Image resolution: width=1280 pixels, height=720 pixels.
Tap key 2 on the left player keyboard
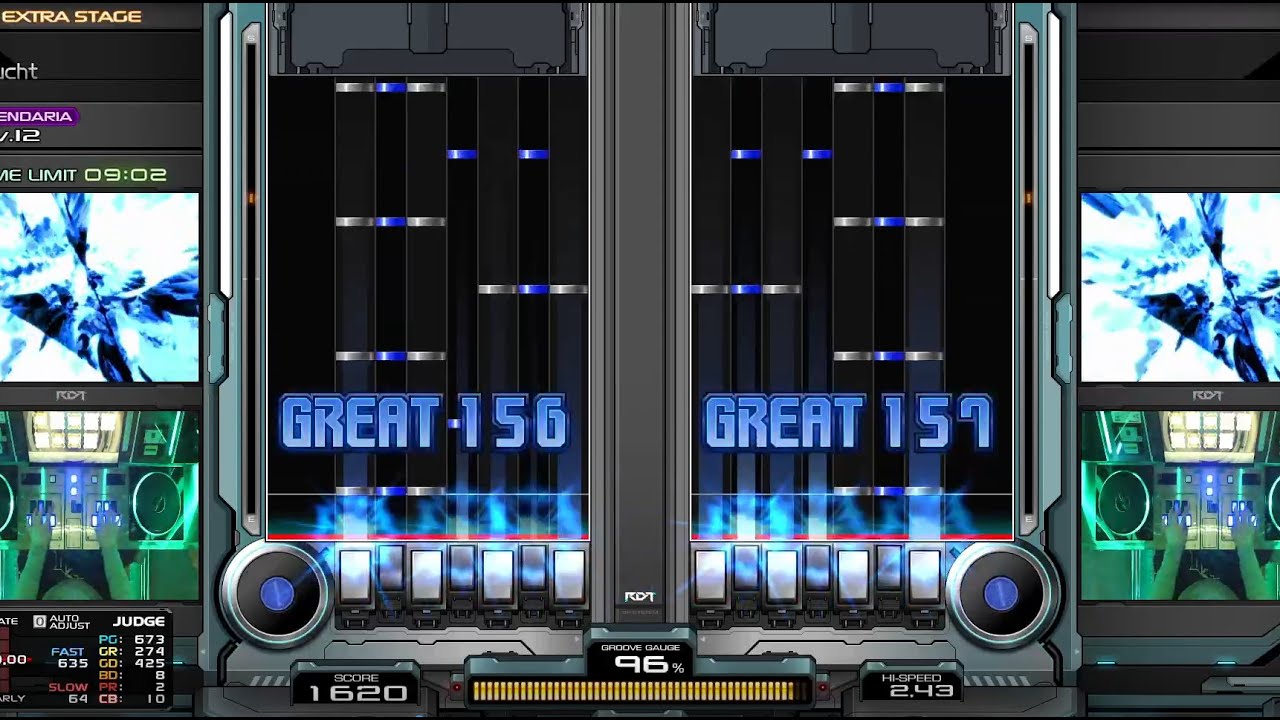click(x=391, y=568)
